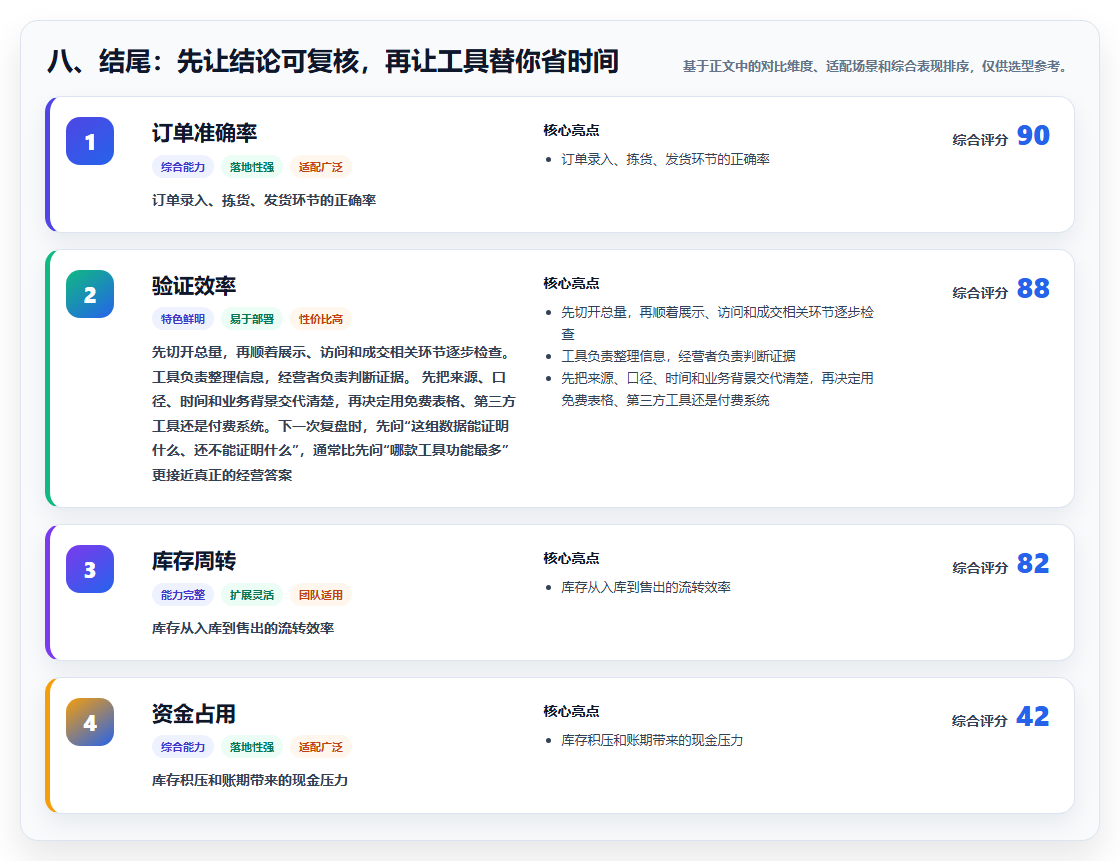Click 核心亮点 heading in 资金占用 card
This screenshot has height=861, width=1120.
point(571,711)
